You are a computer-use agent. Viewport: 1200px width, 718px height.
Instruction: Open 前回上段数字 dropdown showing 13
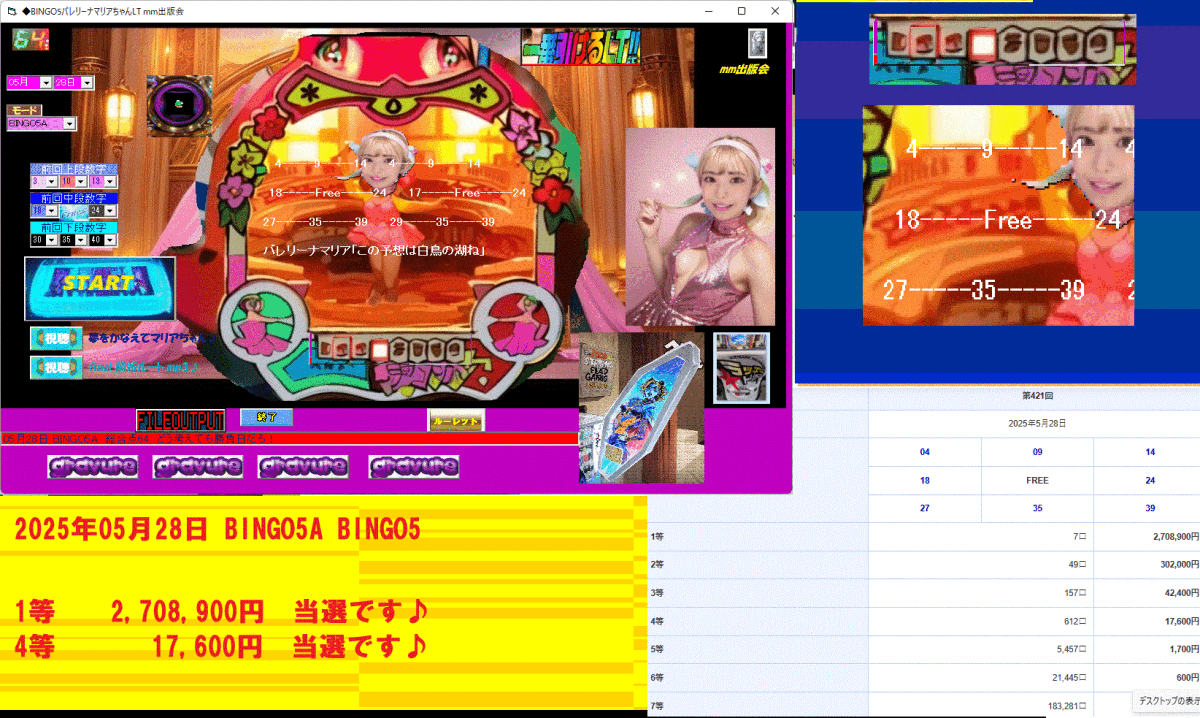tap(111, 182)
